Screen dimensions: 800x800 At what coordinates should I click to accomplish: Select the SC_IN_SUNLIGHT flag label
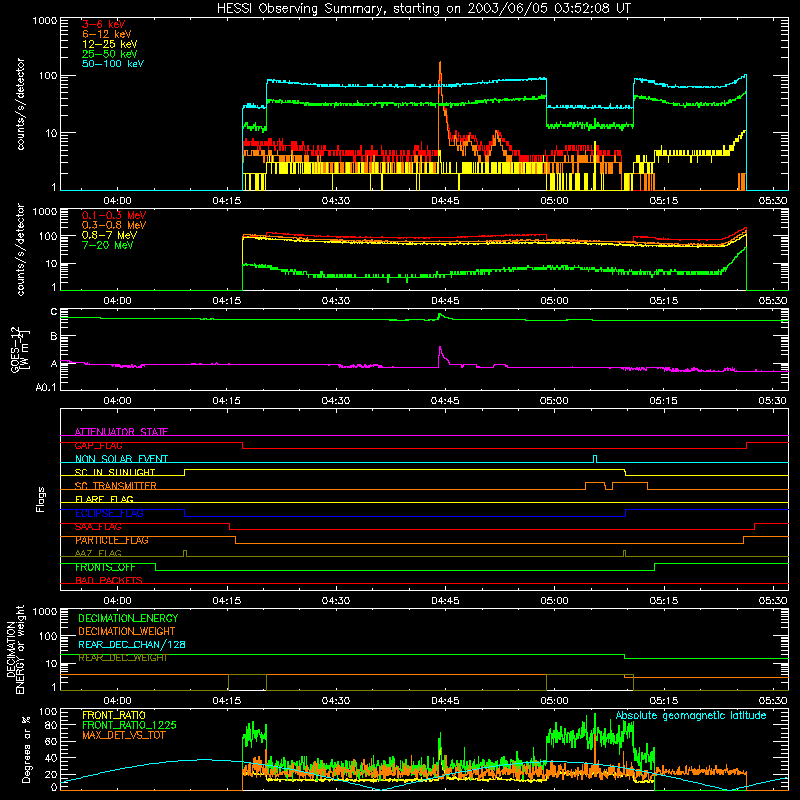115,472
